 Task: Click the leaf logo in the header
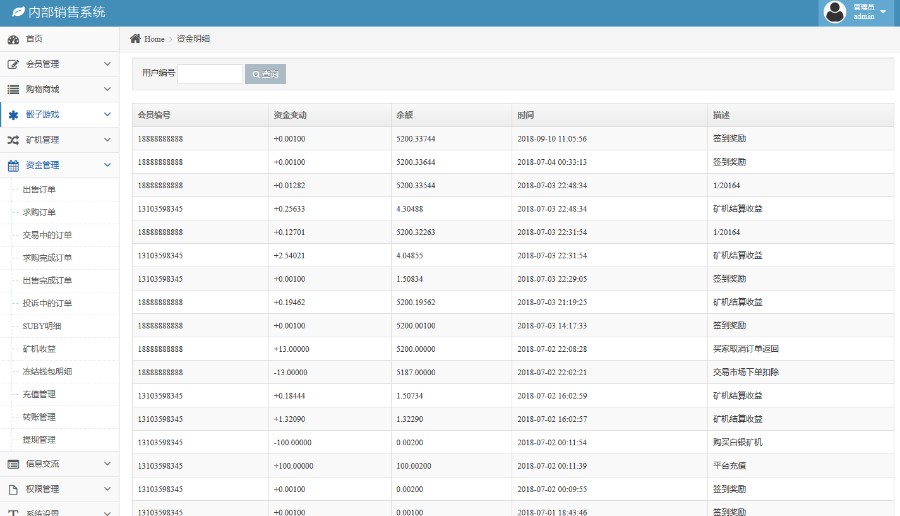18,12
